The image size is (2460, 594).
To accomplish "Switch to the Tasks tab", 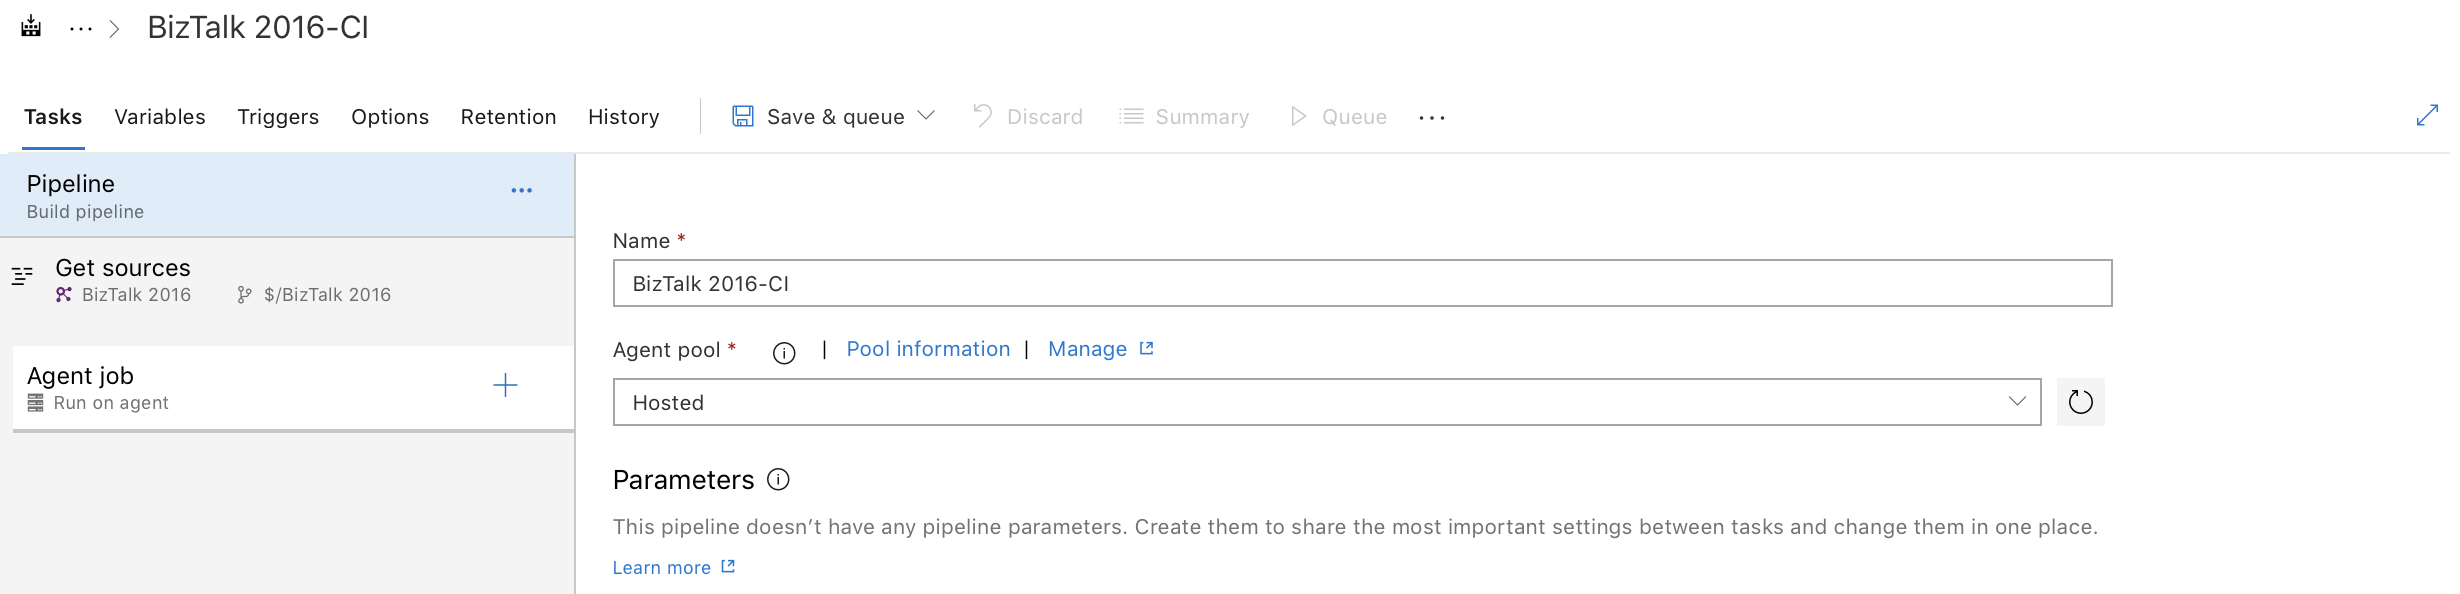I will coord(53,117).
